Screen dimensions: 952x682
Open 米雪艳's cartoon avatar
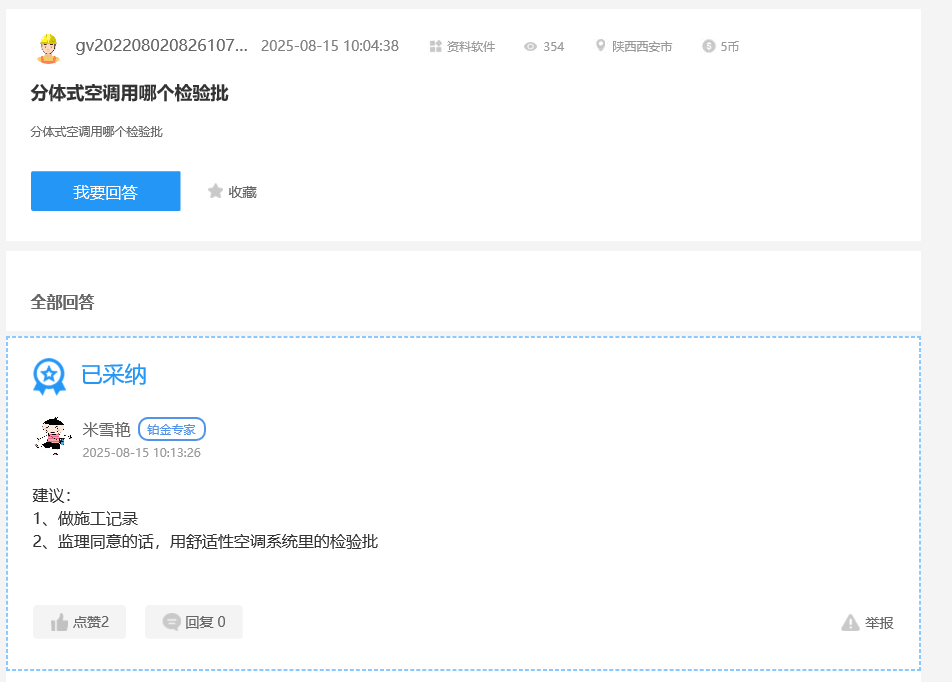coord(53,435)
